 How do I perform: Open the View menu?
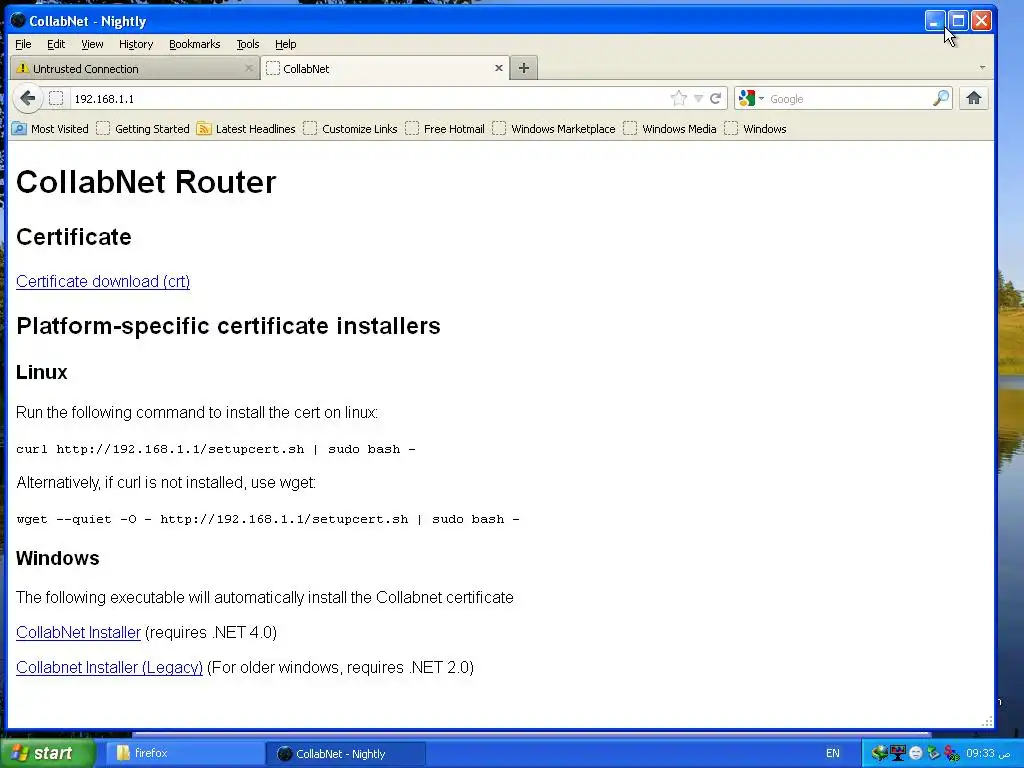tap(92, 44)
